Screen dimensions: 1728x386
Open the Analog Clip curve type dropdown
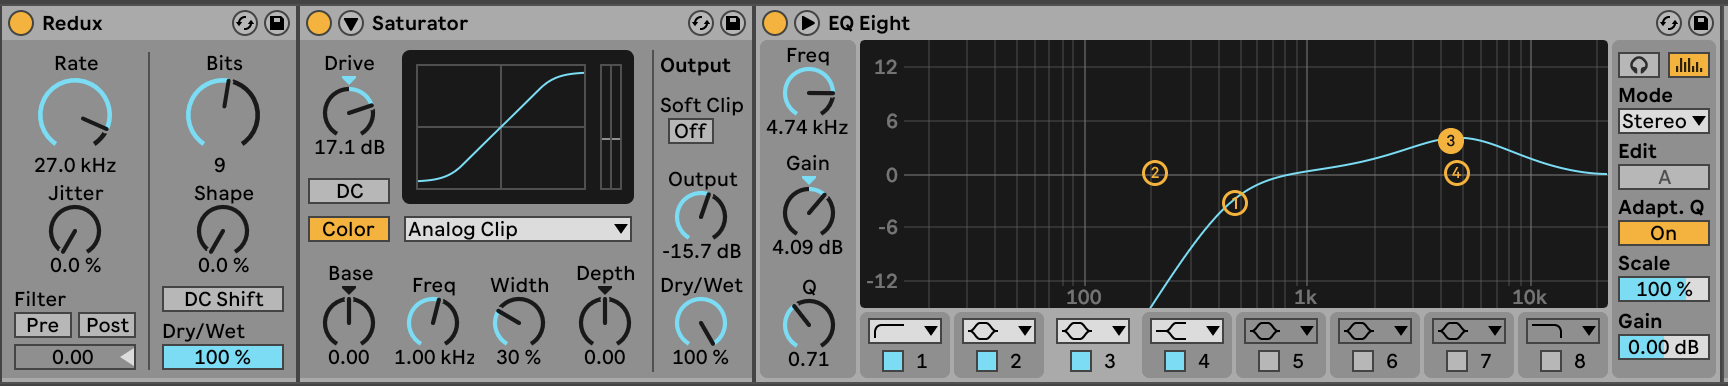pyautogui.click(x=518, y=229)
